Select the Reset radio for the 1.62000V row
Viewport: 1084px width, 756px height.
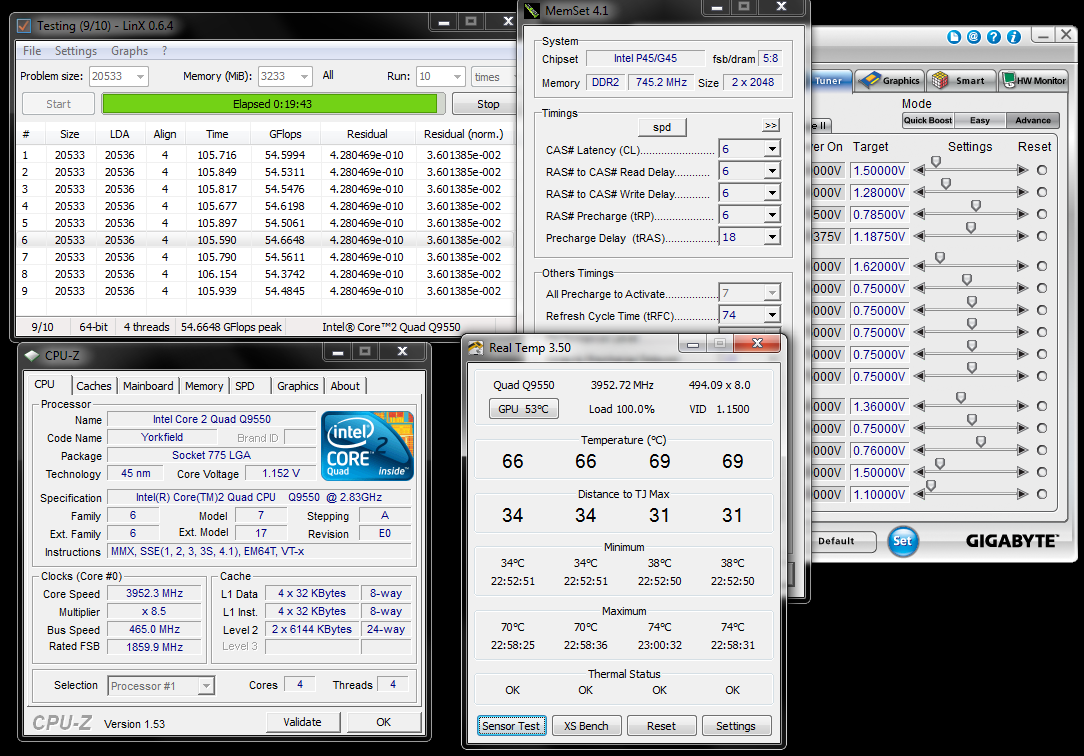(1042, 266)
